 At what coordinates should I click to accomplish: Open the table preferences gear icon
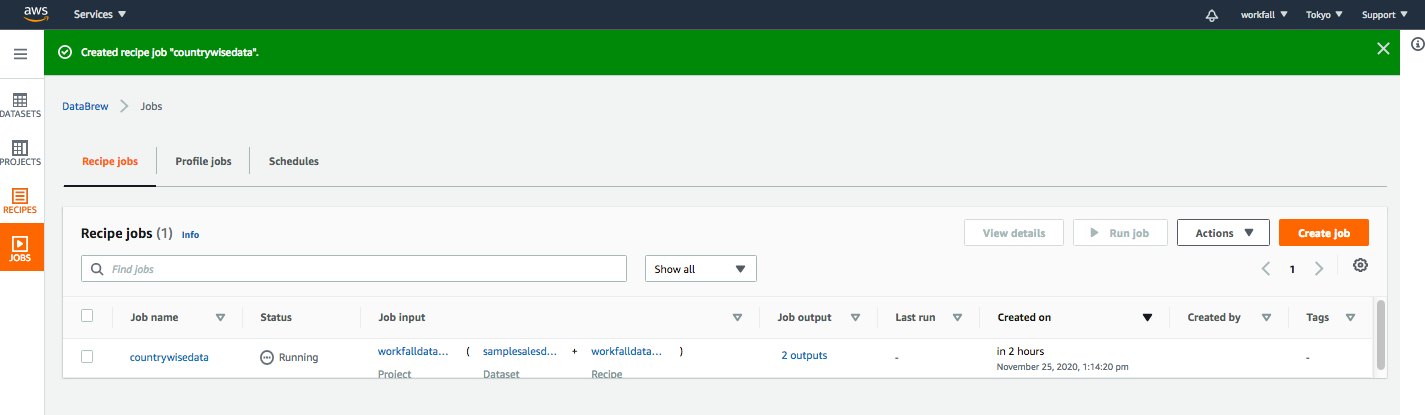click(x=1360, y=265)
